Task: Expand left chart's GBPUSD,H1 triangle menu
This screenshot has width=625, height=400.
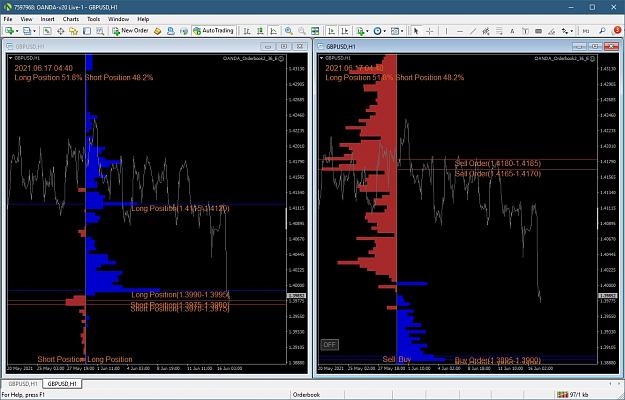Action: click(10, 58)
